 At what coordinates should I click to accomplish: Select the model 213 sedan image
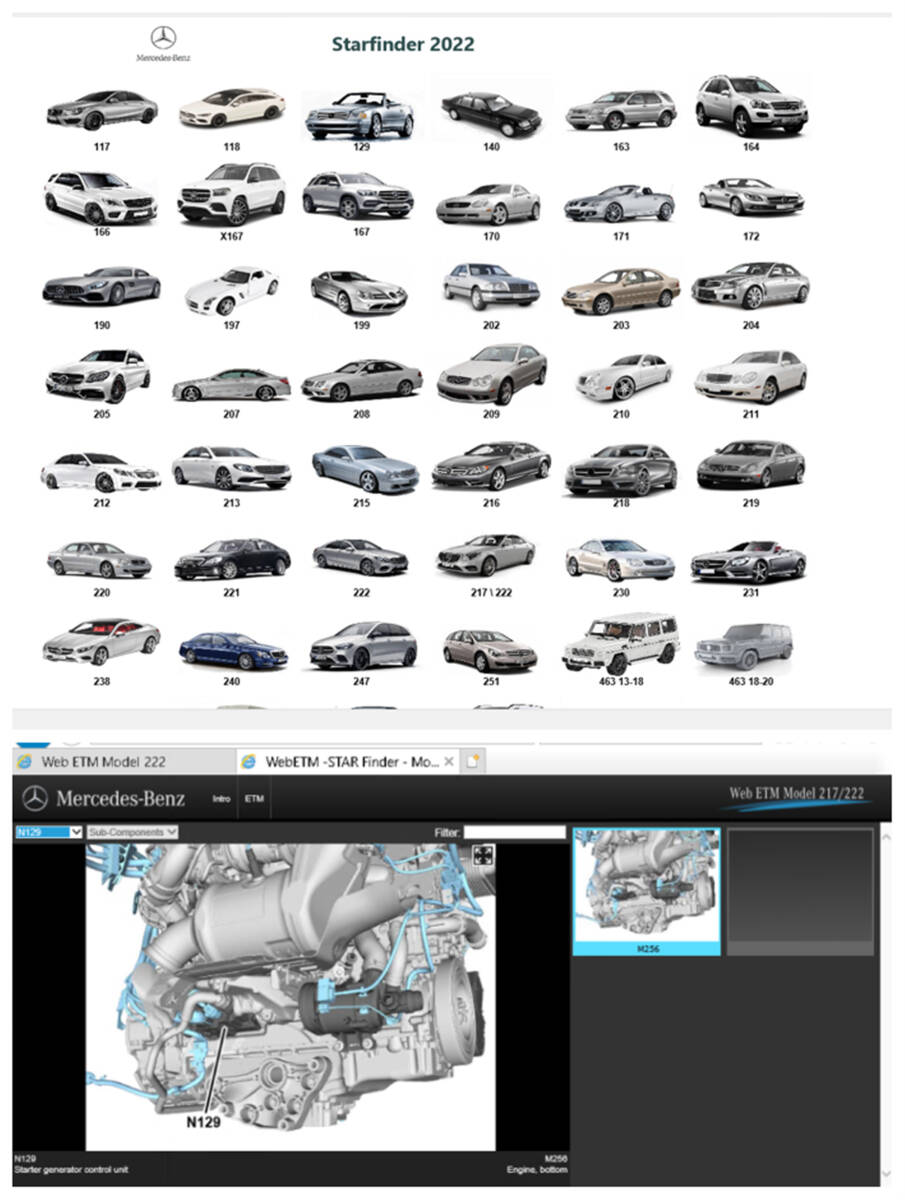[232, 468]
